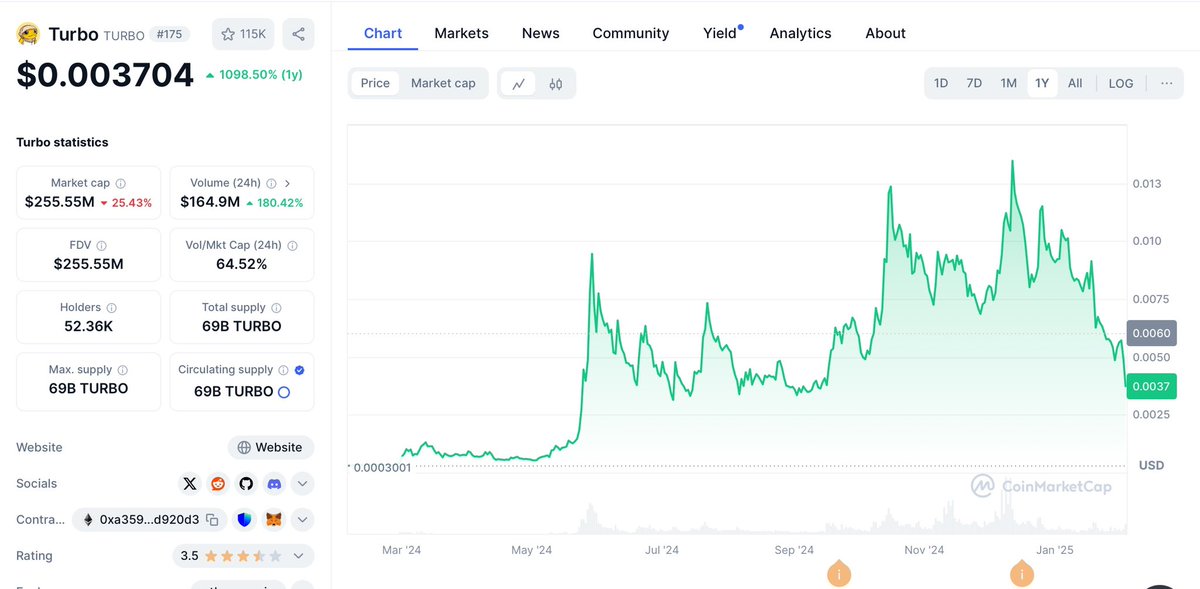The height and width of the screenshot is (589, 1200).
Task: Click the $255.55M market cap value
Action: [x=60, y=202]
